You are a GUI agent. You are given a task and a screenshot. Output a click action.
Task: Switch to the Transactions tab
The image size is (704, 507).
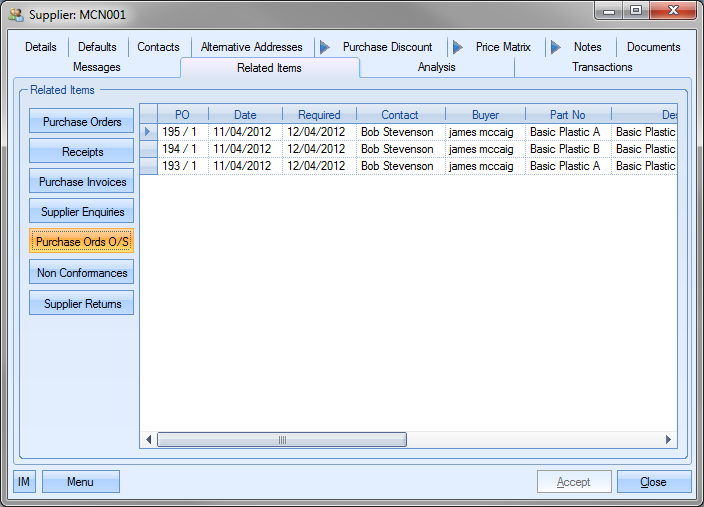pyautogui.click(x=602, y=67)
